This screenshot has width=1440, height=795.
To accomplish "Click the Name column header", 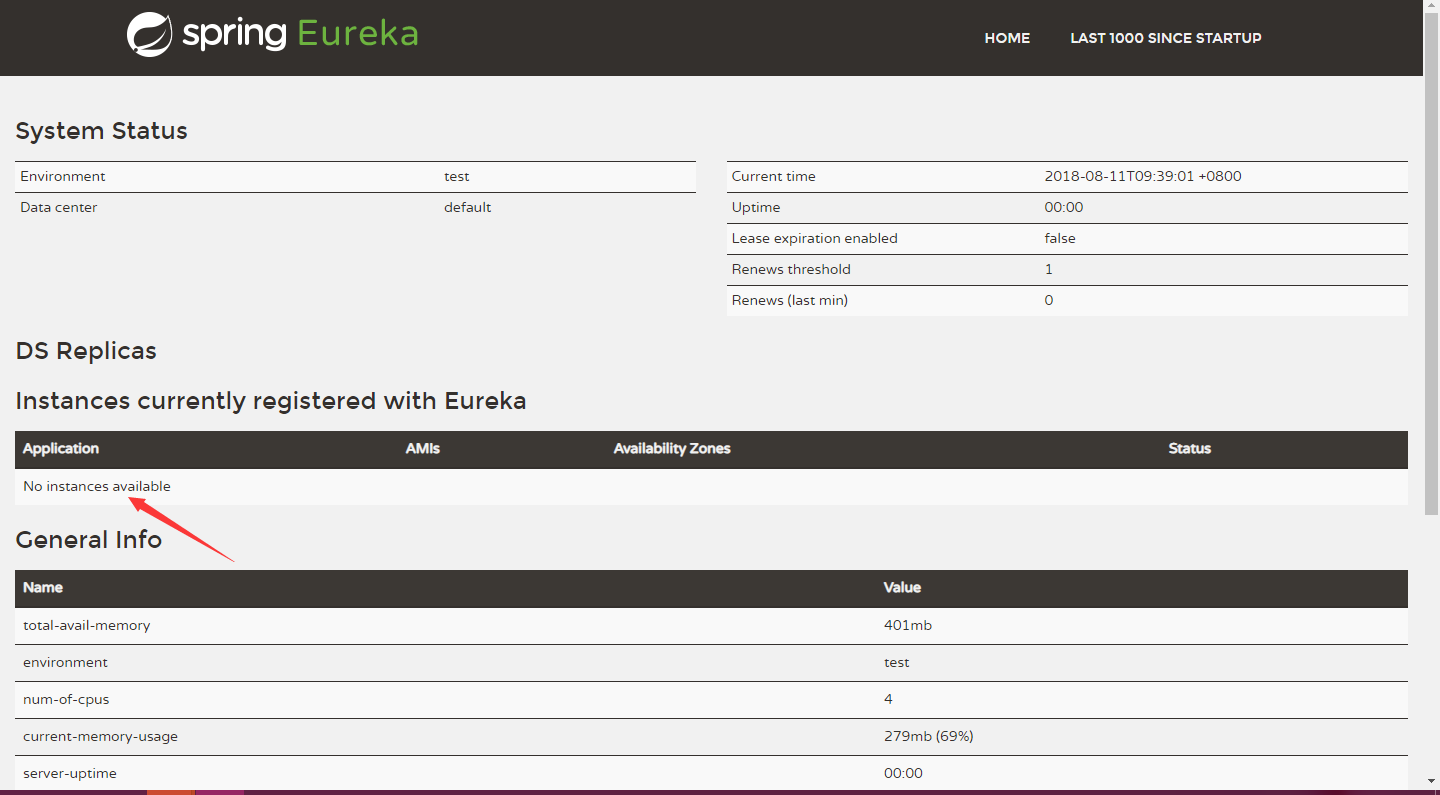I will coord(43,587).
